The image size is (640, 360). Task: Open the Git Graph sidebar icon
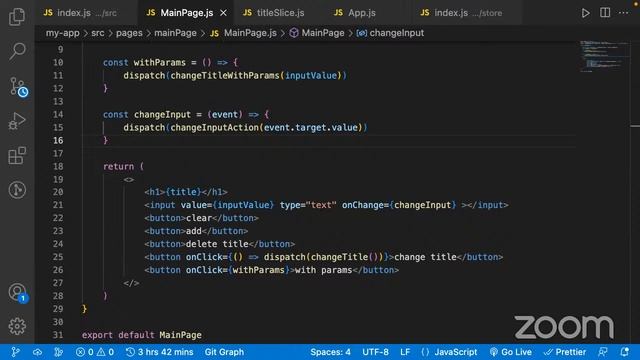[x=17, y=190]
